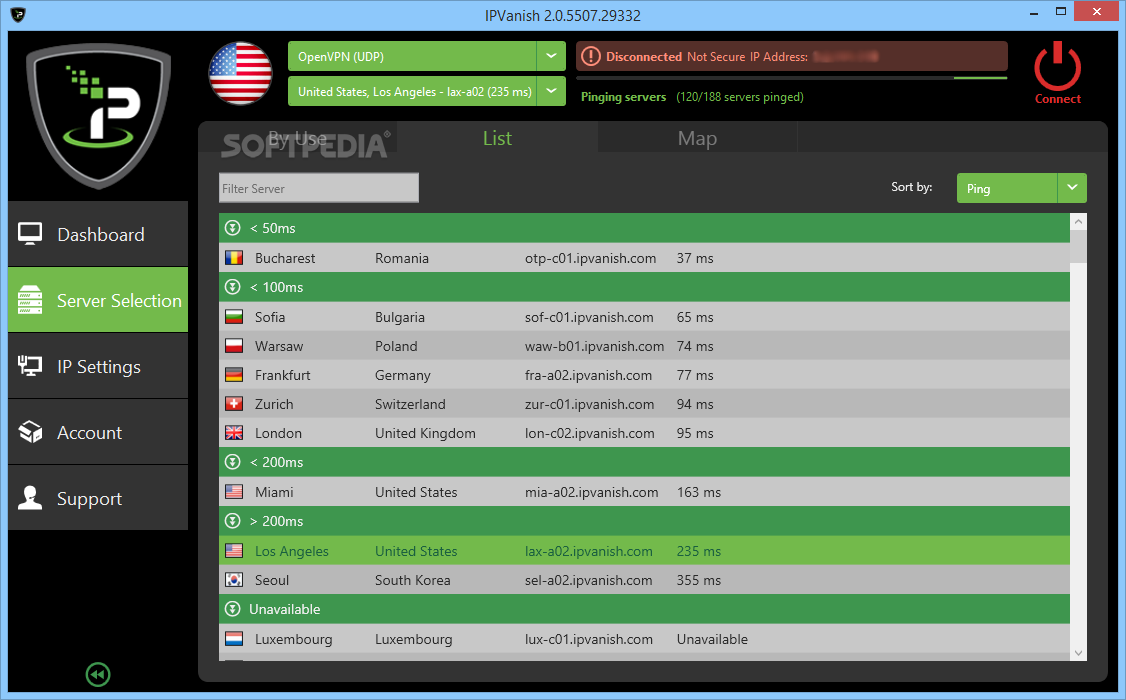Screen dimensions: 1126x700
Task: Click the Miami row US flag icon
Action: click(234, 492)
